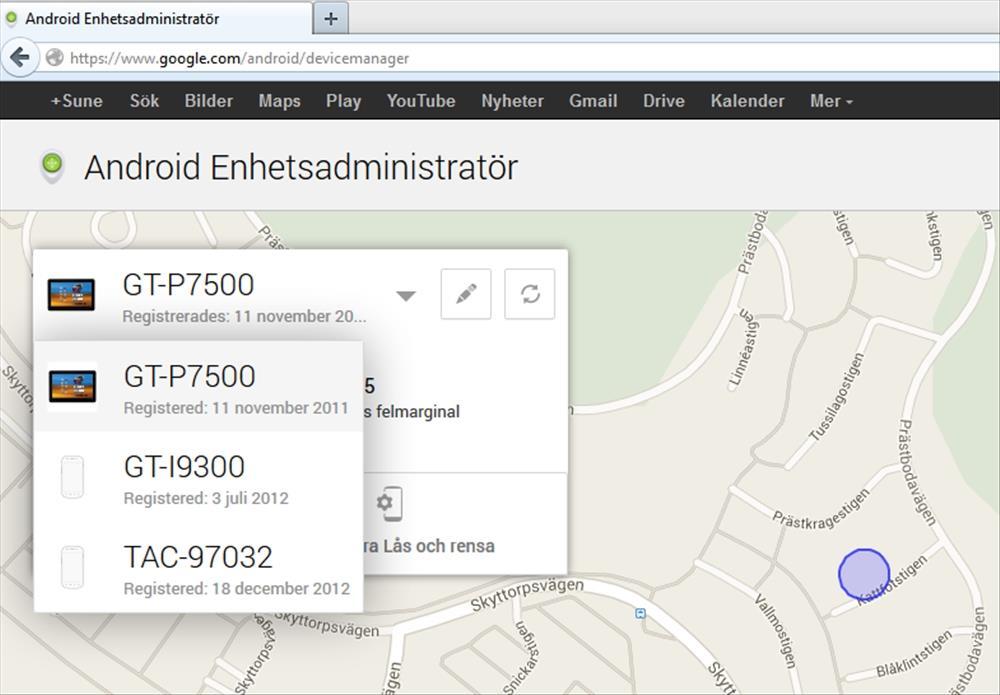The height and width of the screenshot is (695, 1000).
Task: Click the Prästkragestigen street label
Action: [x=821, y=512]
